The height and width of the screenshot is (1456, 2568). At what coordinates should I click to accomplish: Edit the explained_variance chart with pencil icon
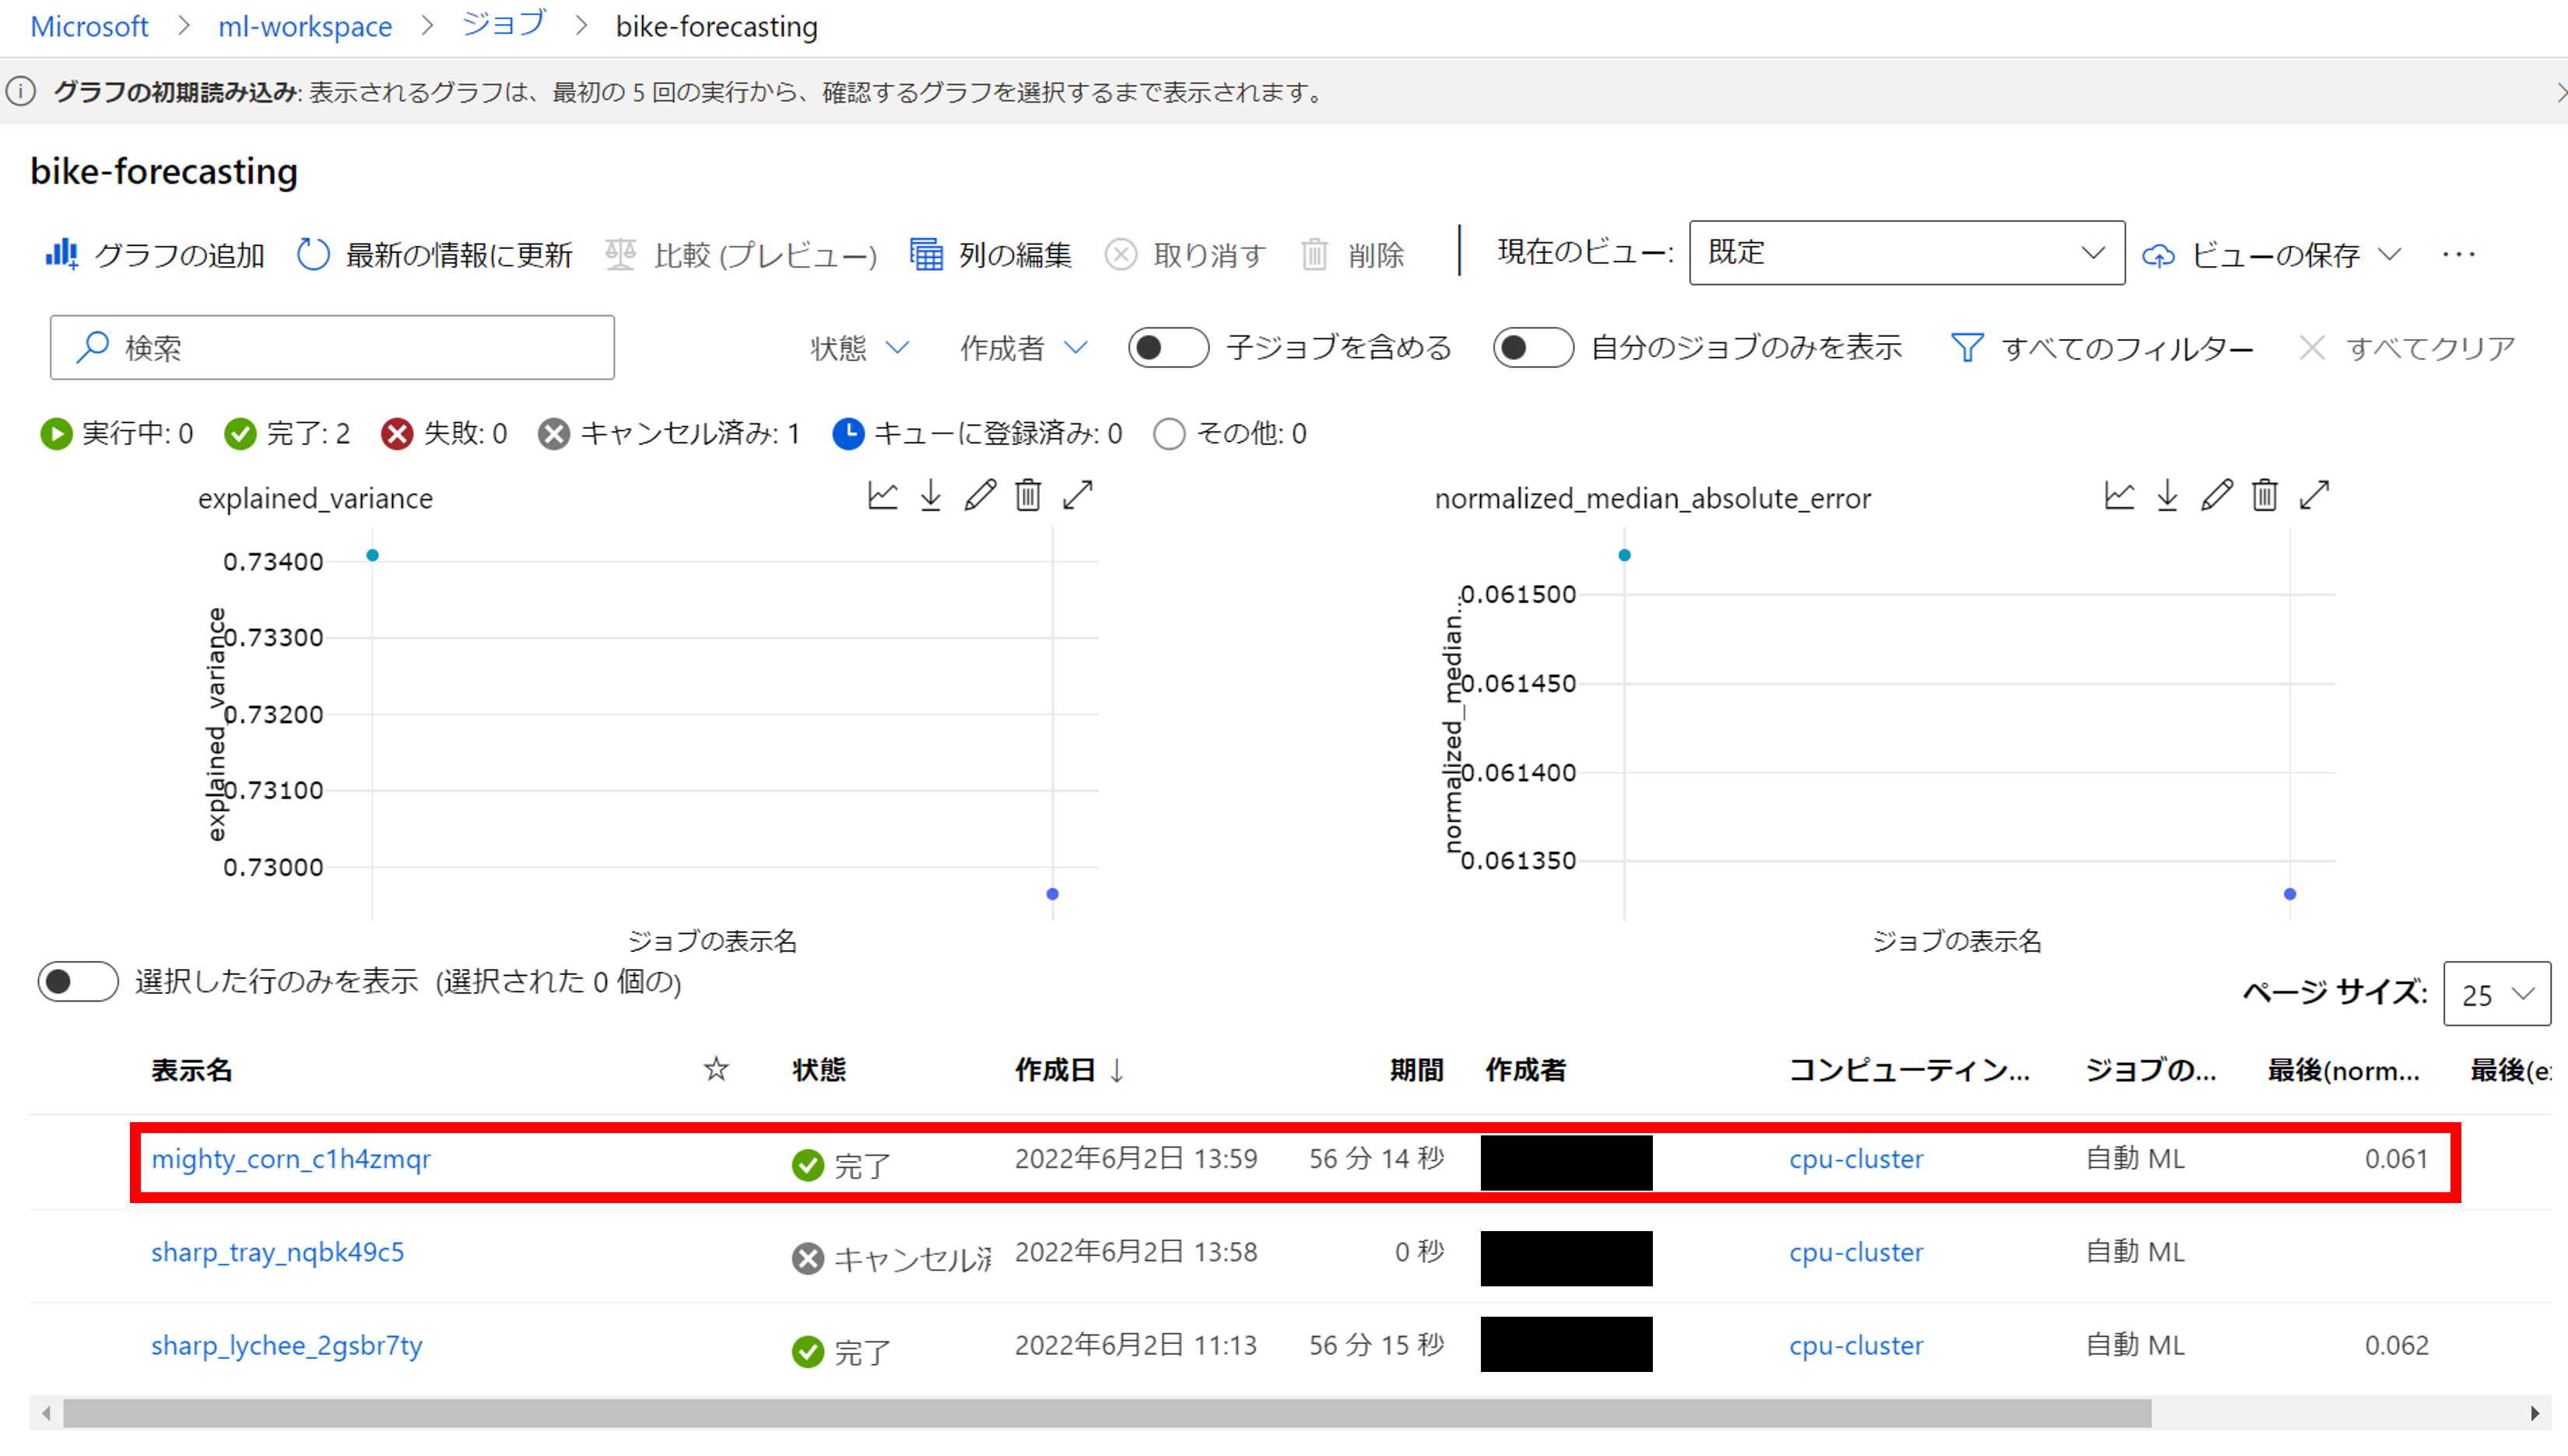pos(980,494)
